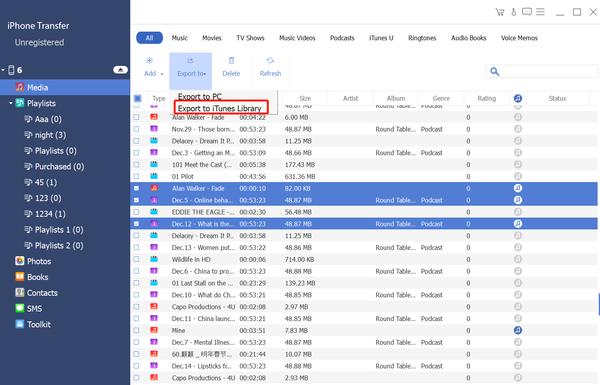600x385 pixels.
Task: Click the Delete trash icon
Action: [x=231, y=60]
